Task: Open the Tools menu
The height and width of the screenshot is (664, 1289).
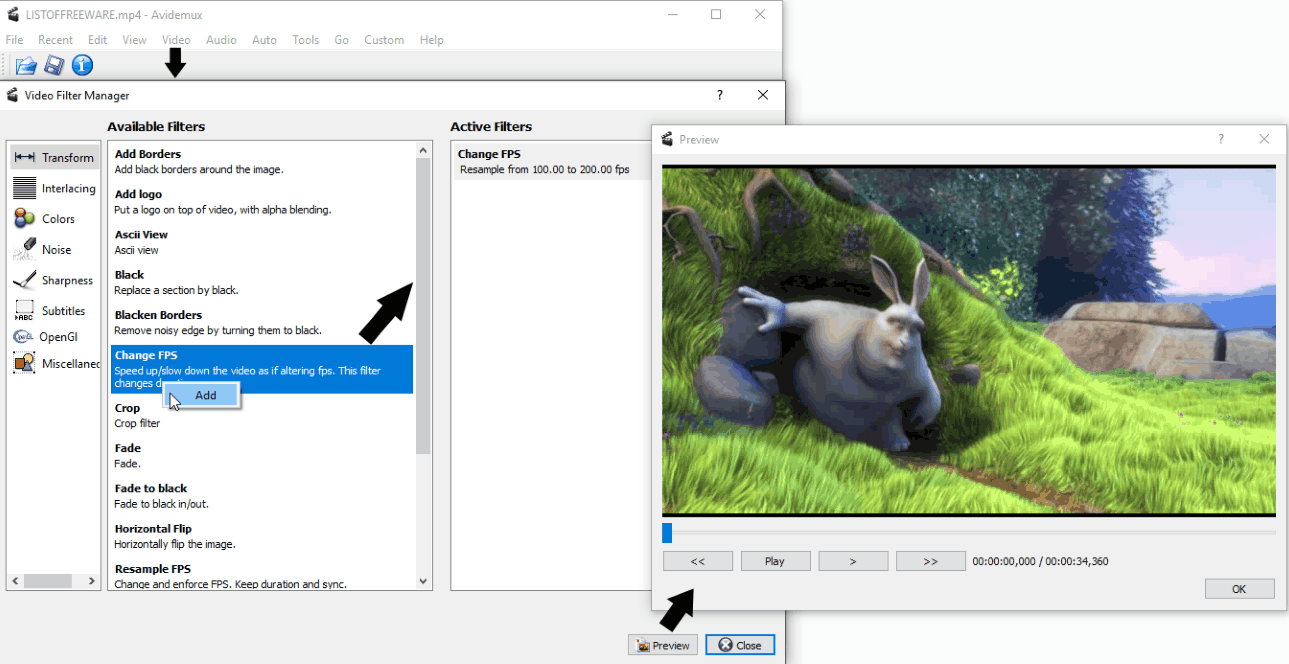Action: point(306,40)
